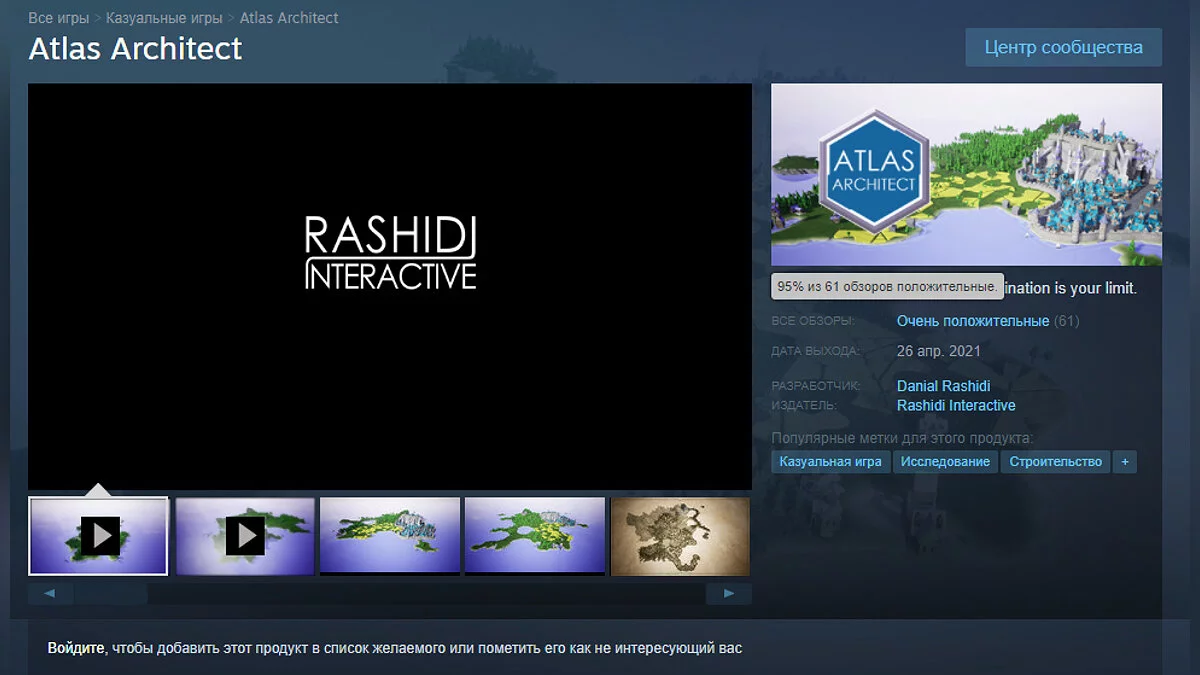Play the first video trailer thumbnail

pos(98,536)
